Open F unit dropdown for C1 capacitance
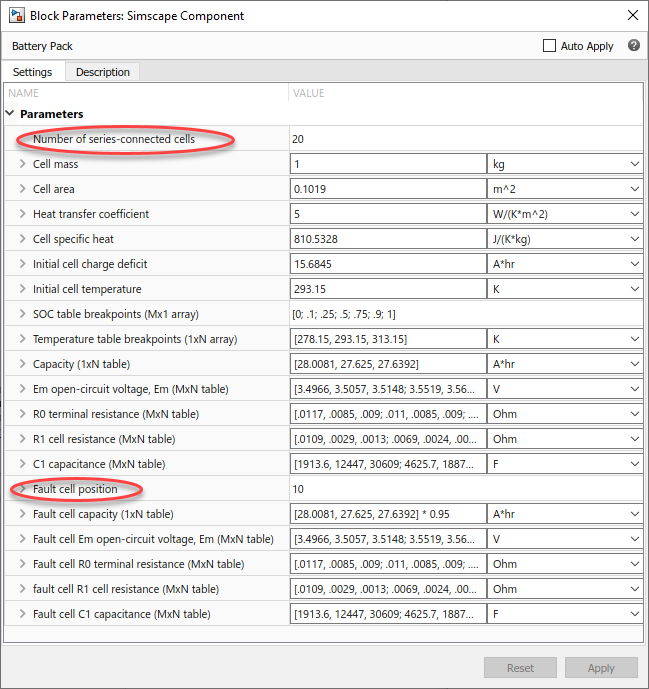Image resolution: width=649 pixels, height=689 pixels. coord(565,464)
